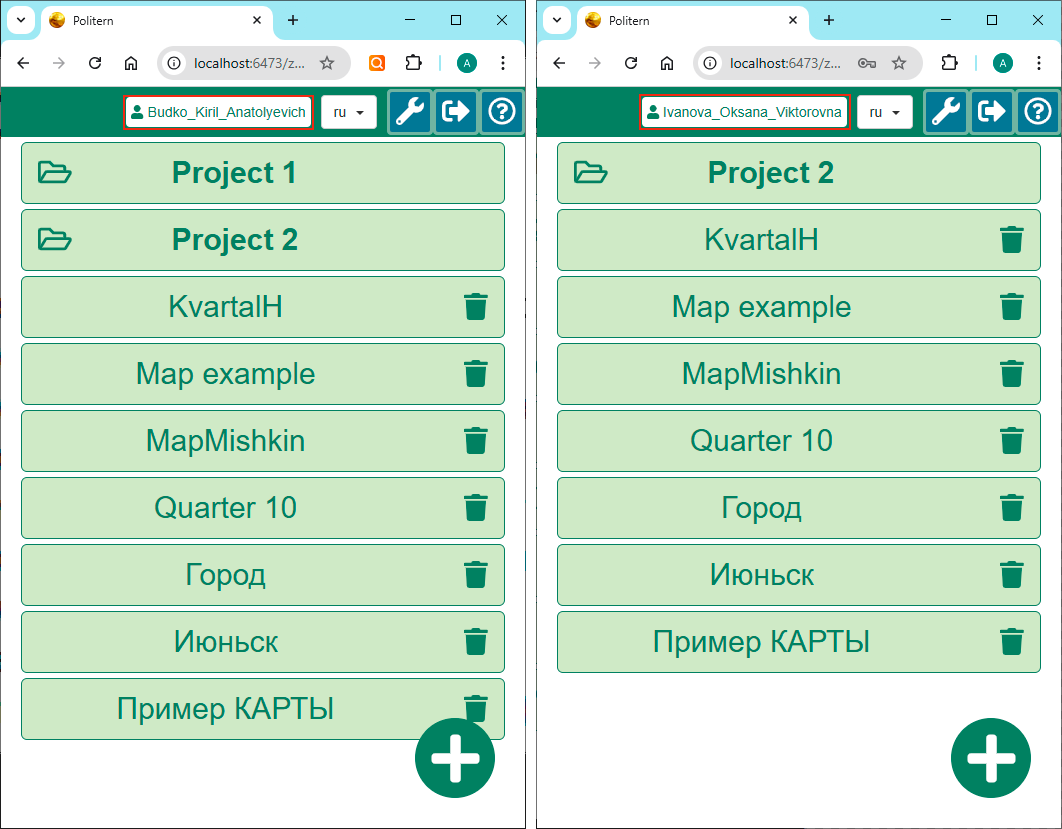This screenshot has width=1062, height=829.
Task: Delete KvartalH map in left window
Action: click(475, 307)
